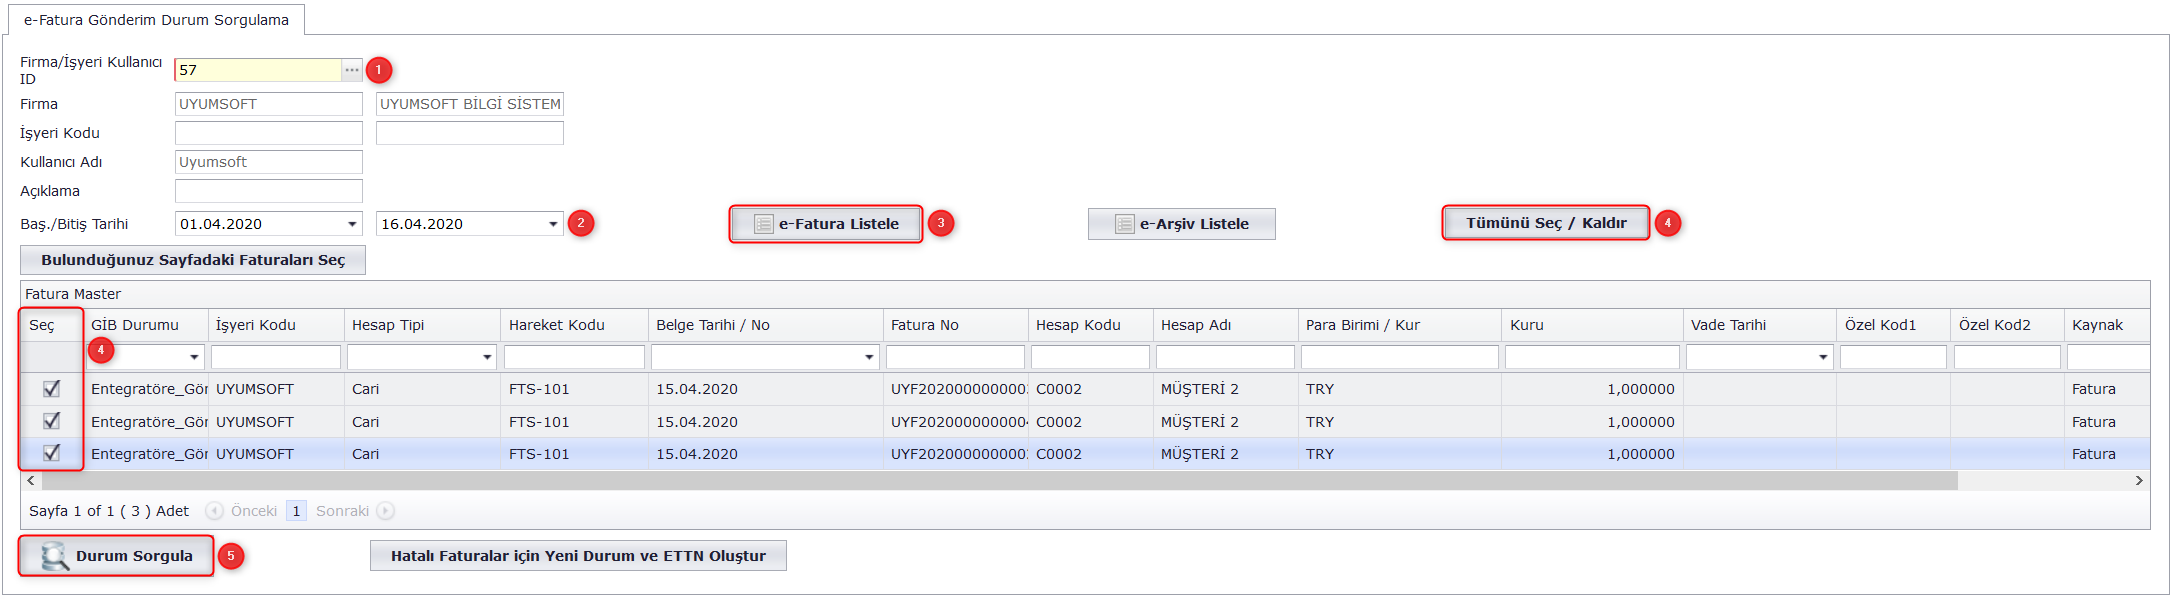Image resolution: width=2173 pixels, height=599 pixels.
Task: Uncheck the second invoice row checkbox
Action: pyautogui.click(x=52, y=421)
